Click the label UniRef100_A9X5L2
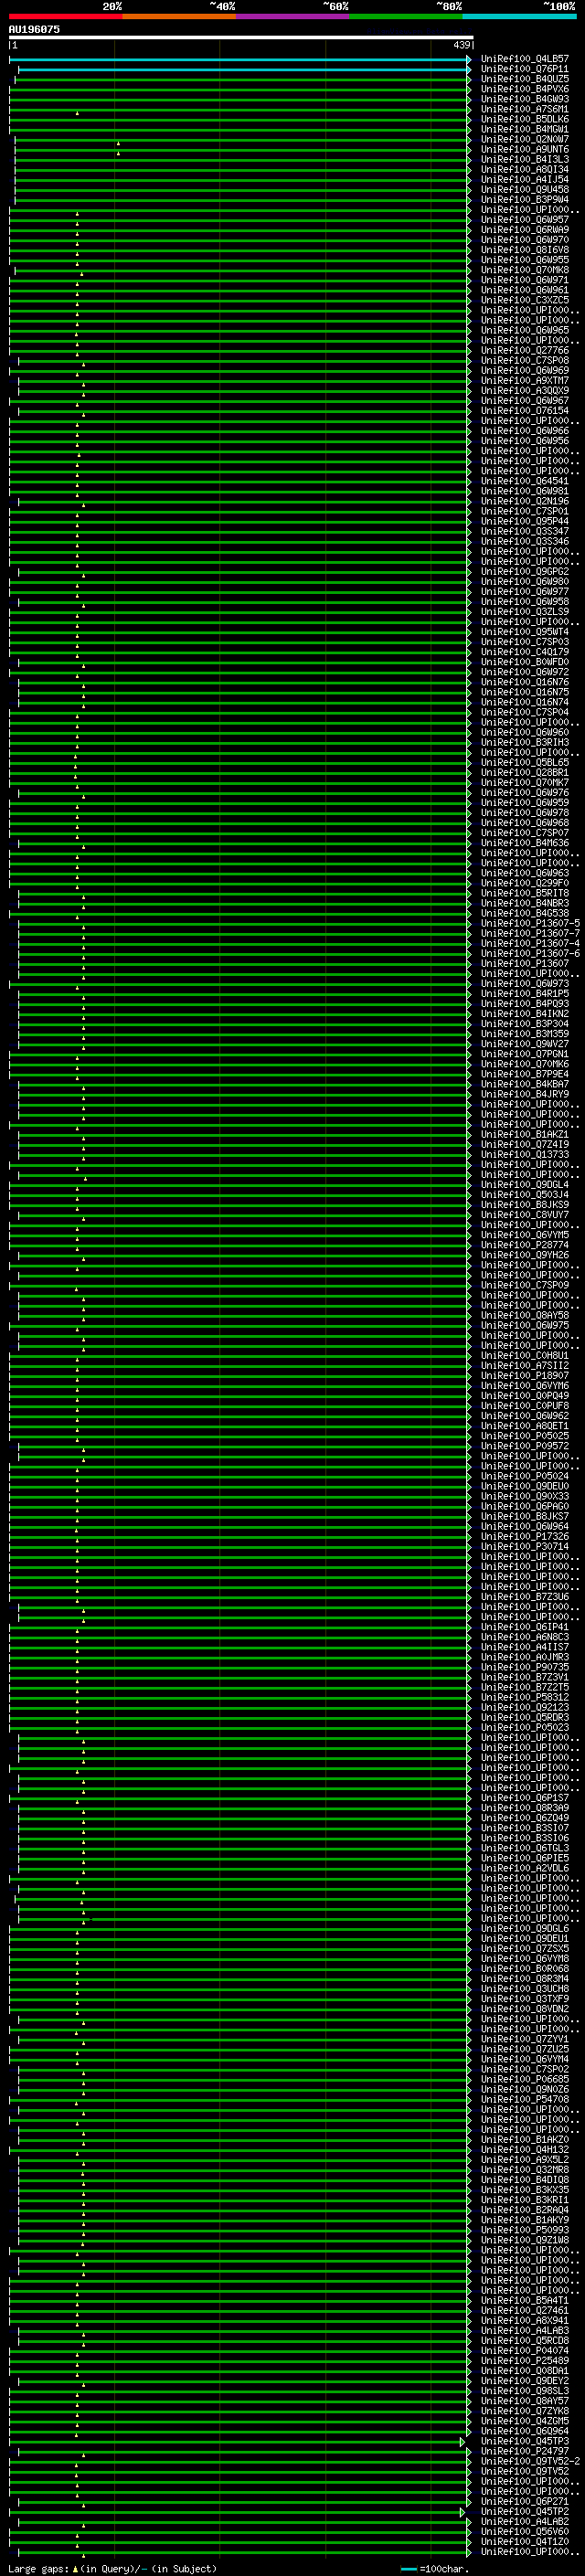 pos(525,2160)
